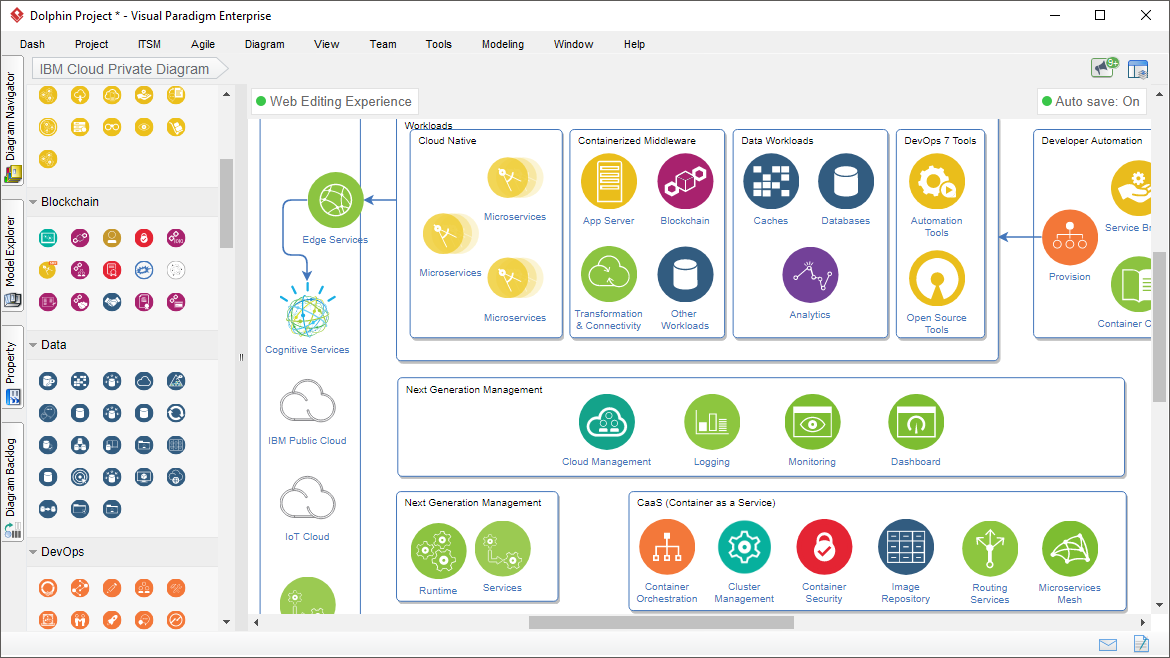Click the Container Orchestration icon
The width and height of the screenshot is (1170, 658).
coord(667,547)
